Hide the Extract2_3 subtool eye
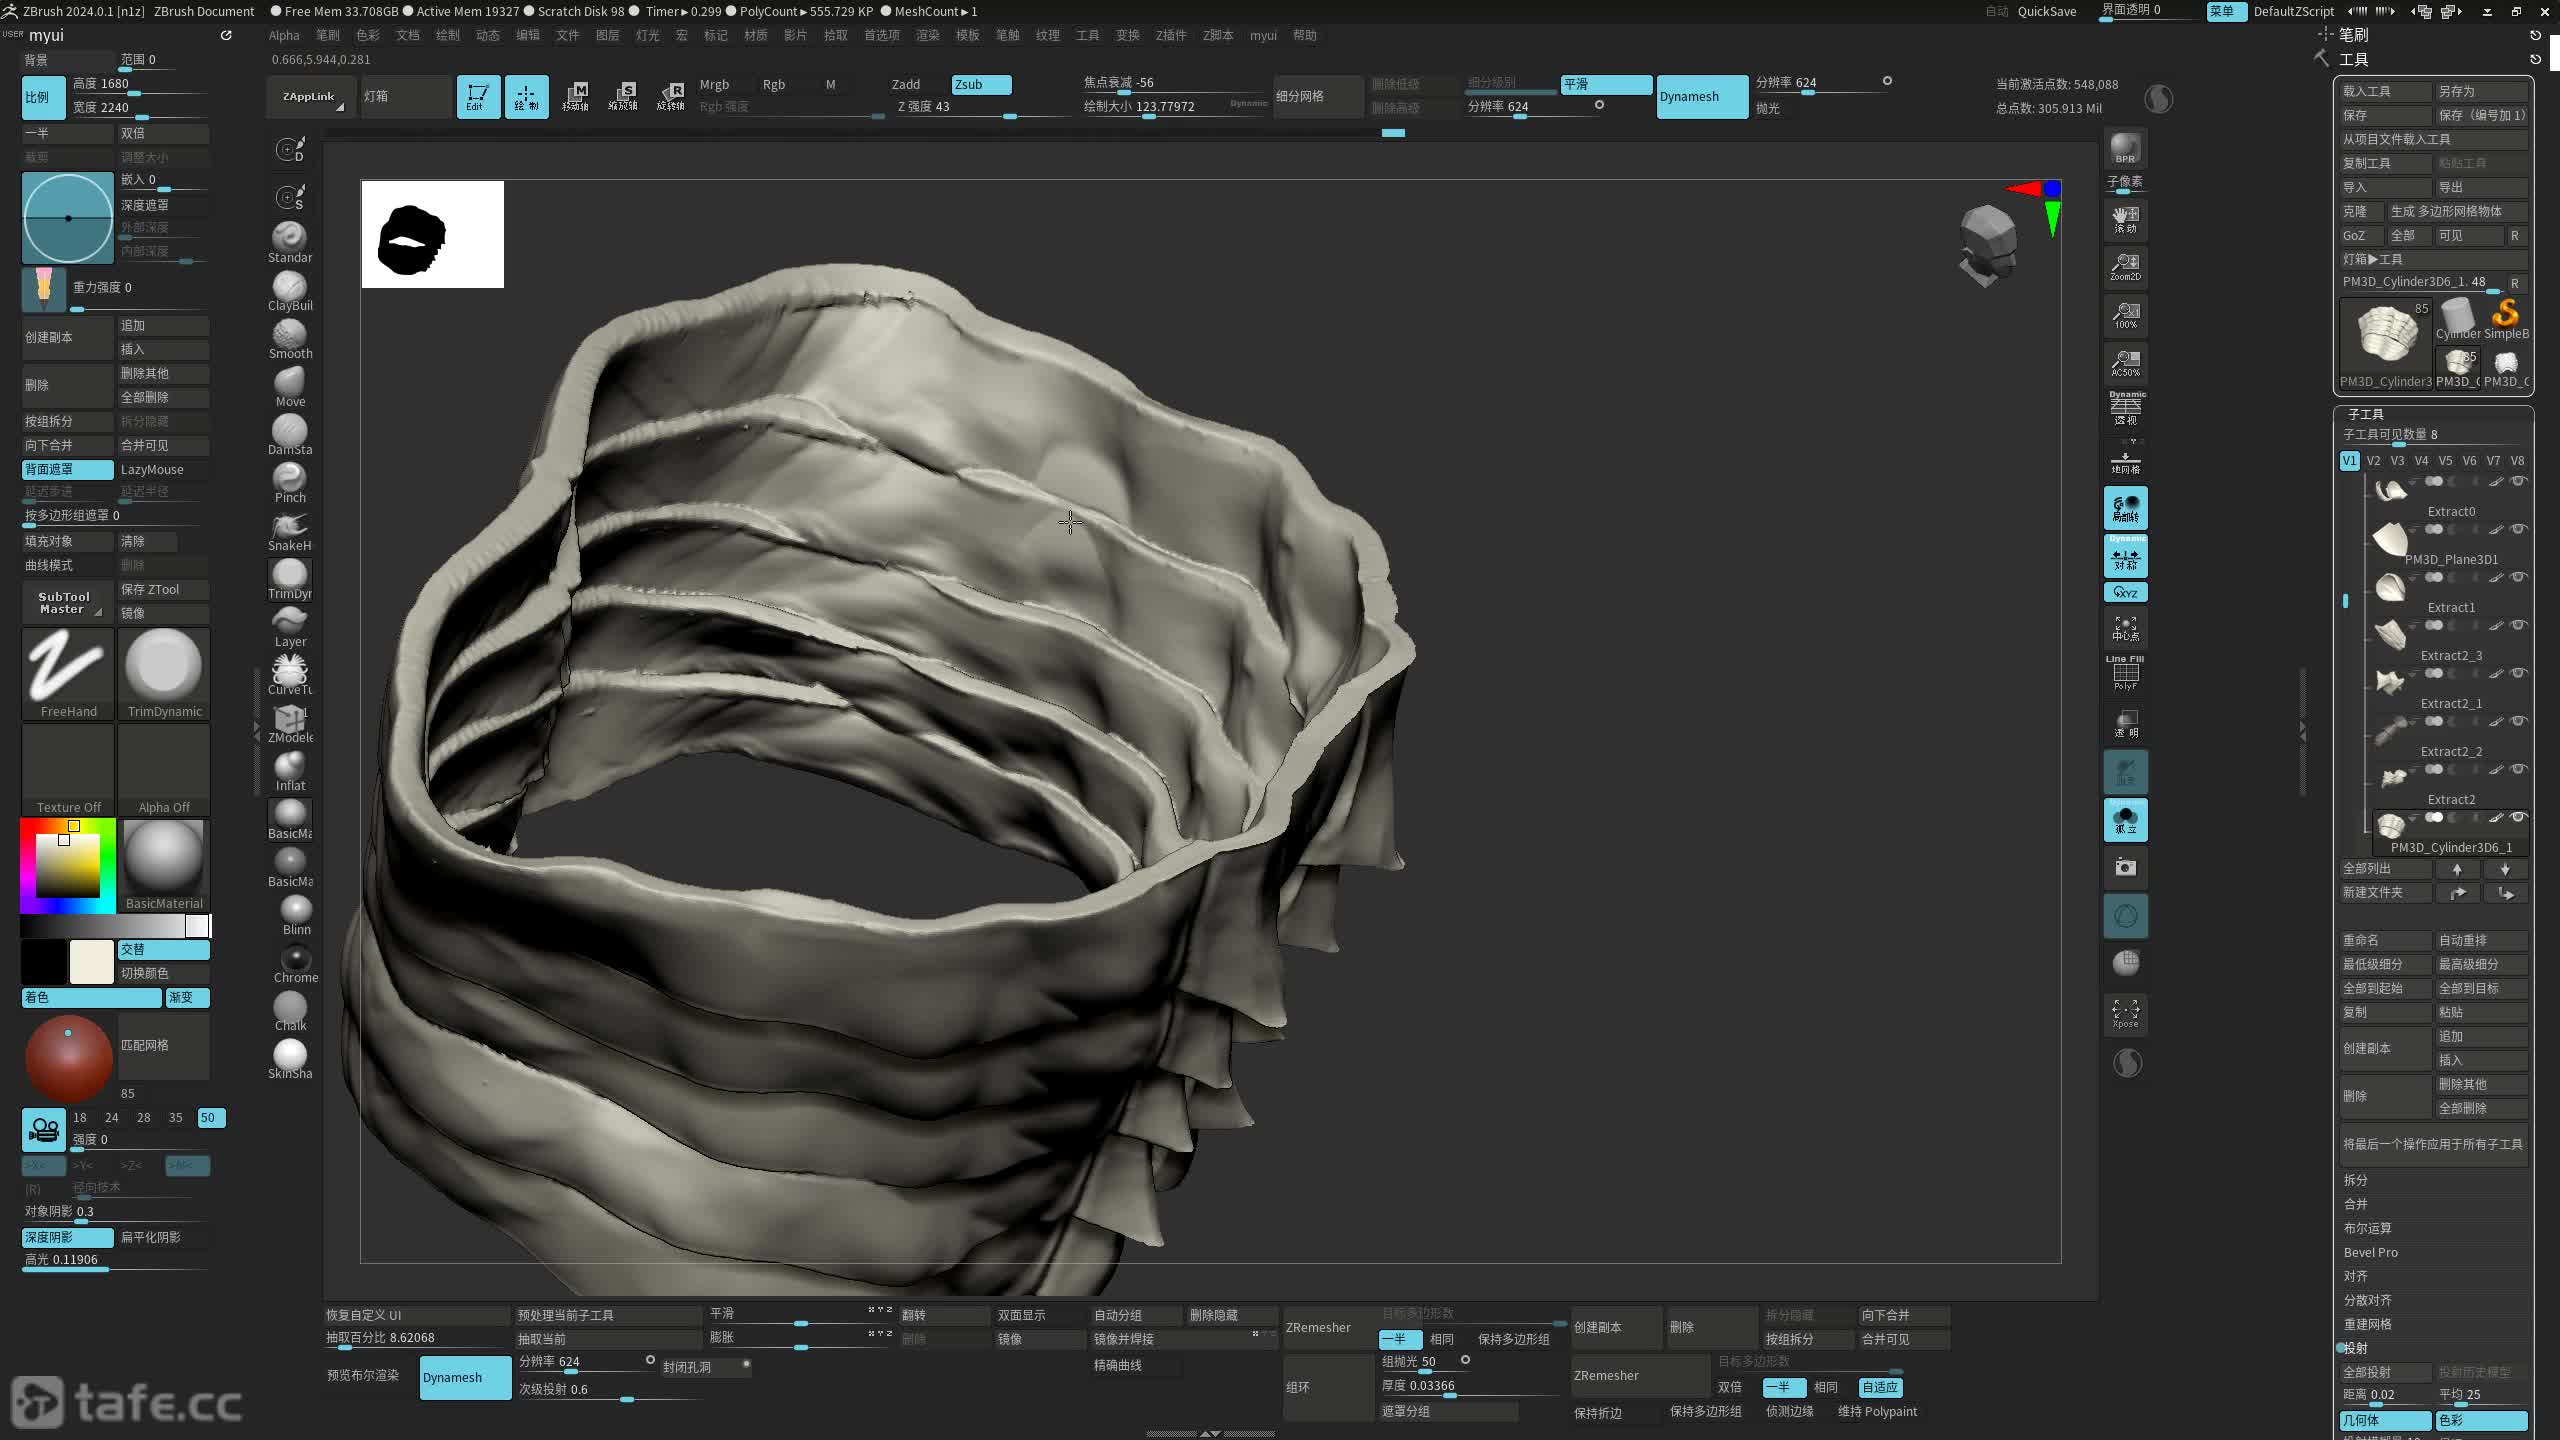Image resolution: width=2560 pixels, height=1440 pixels. point(2518,626)
